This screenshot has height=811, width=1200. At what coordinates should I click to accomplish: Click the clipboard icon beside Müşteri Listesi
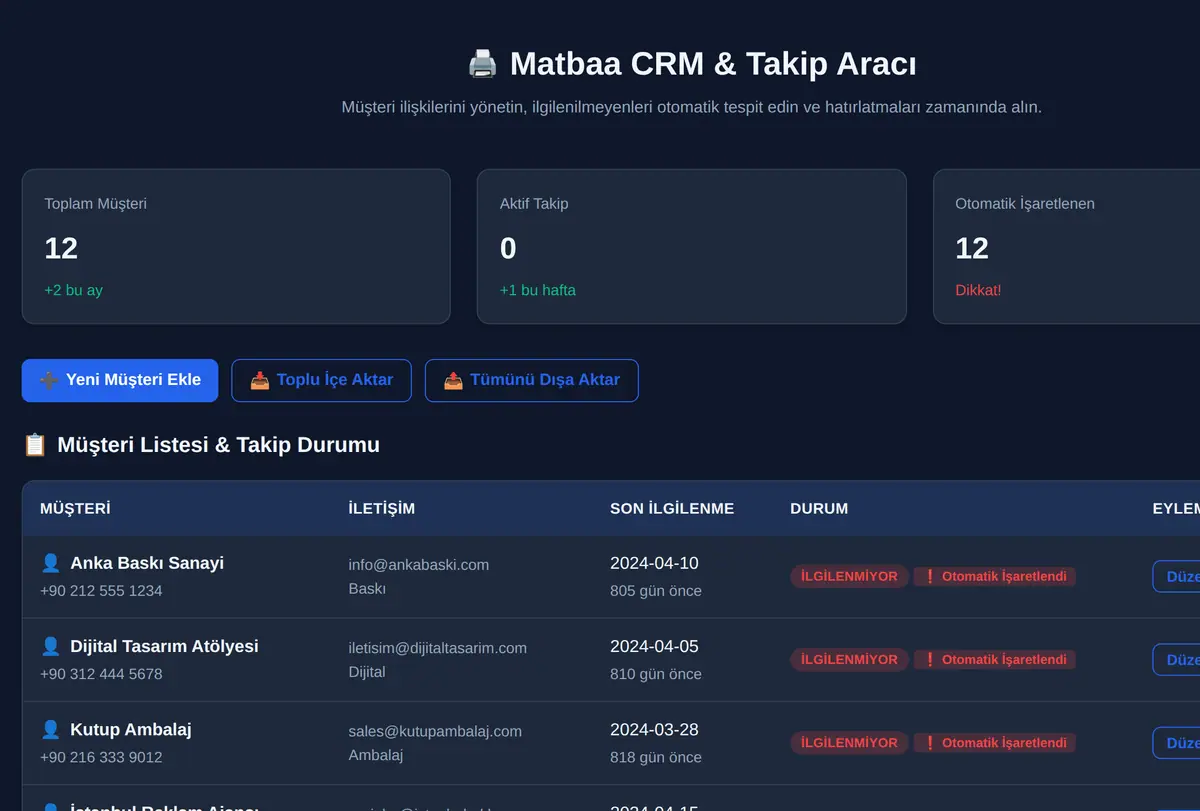35,444
